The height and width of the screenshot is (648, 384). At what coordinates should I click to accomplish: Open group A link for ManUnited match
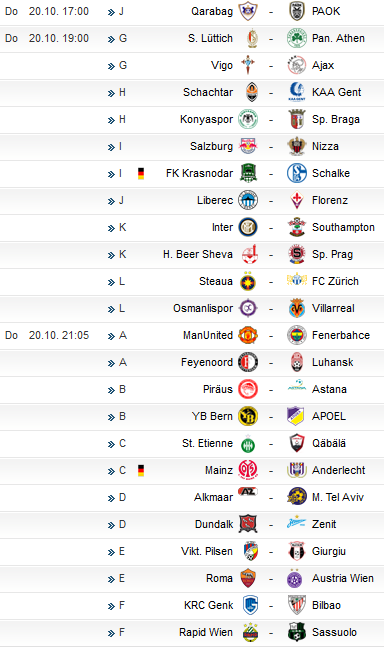click(117, 335)
